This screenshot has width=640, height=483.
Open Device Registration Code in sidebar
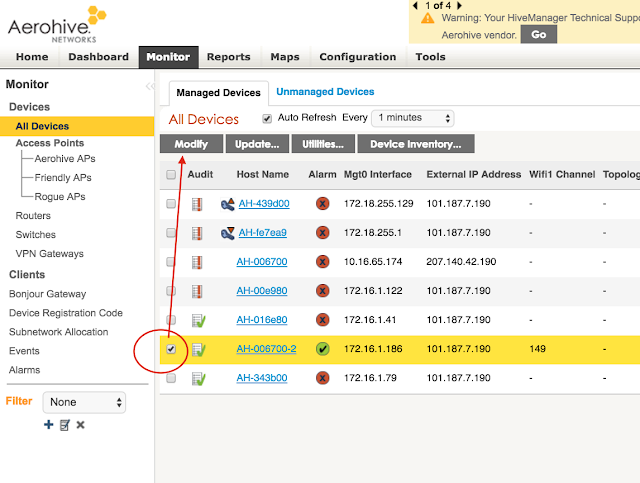point(66,313)
